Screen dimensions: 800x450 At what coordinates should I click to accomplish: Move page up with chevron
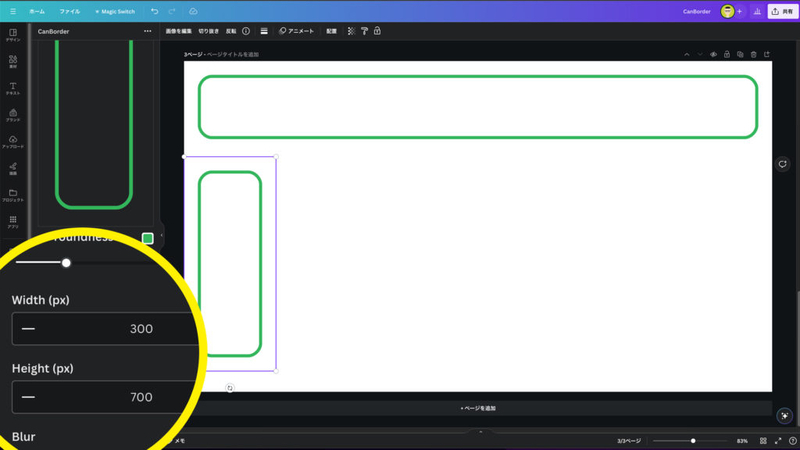[x=687, y=54]
